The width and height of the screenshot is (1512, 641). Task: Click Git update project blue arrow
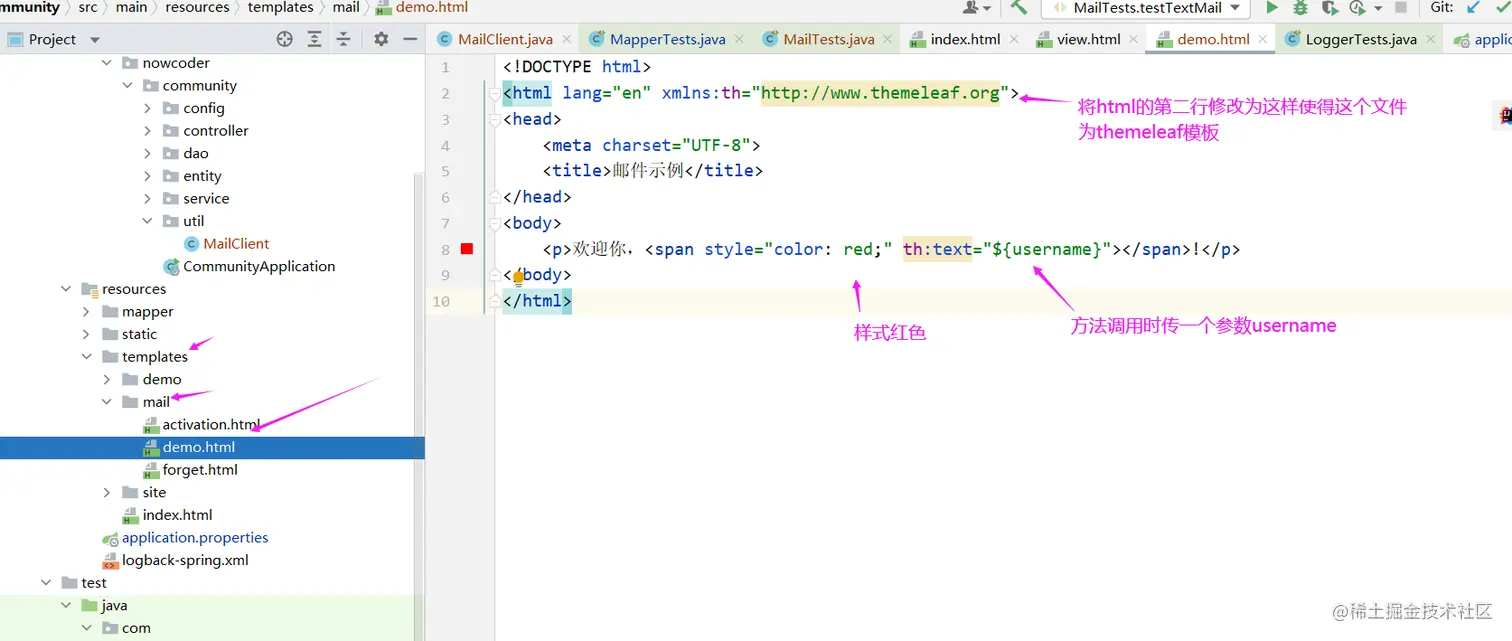click(x=1474, y=7)
